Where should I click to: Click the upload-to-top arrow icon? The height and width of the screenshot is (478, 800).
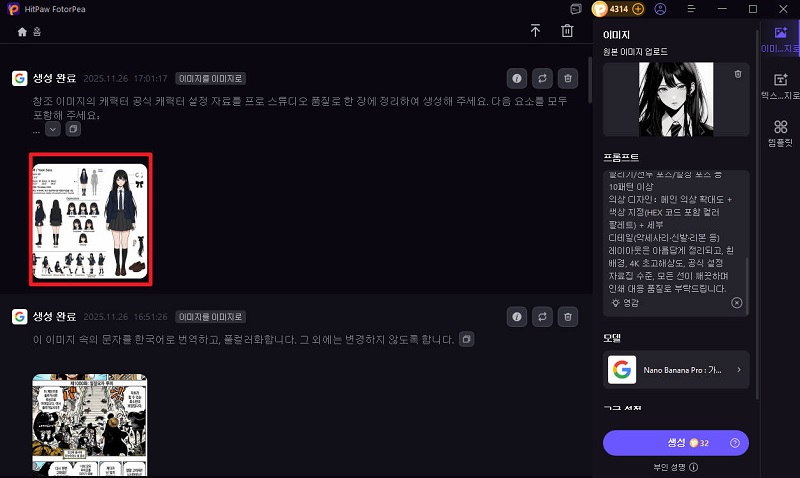(x=535, y=31)
